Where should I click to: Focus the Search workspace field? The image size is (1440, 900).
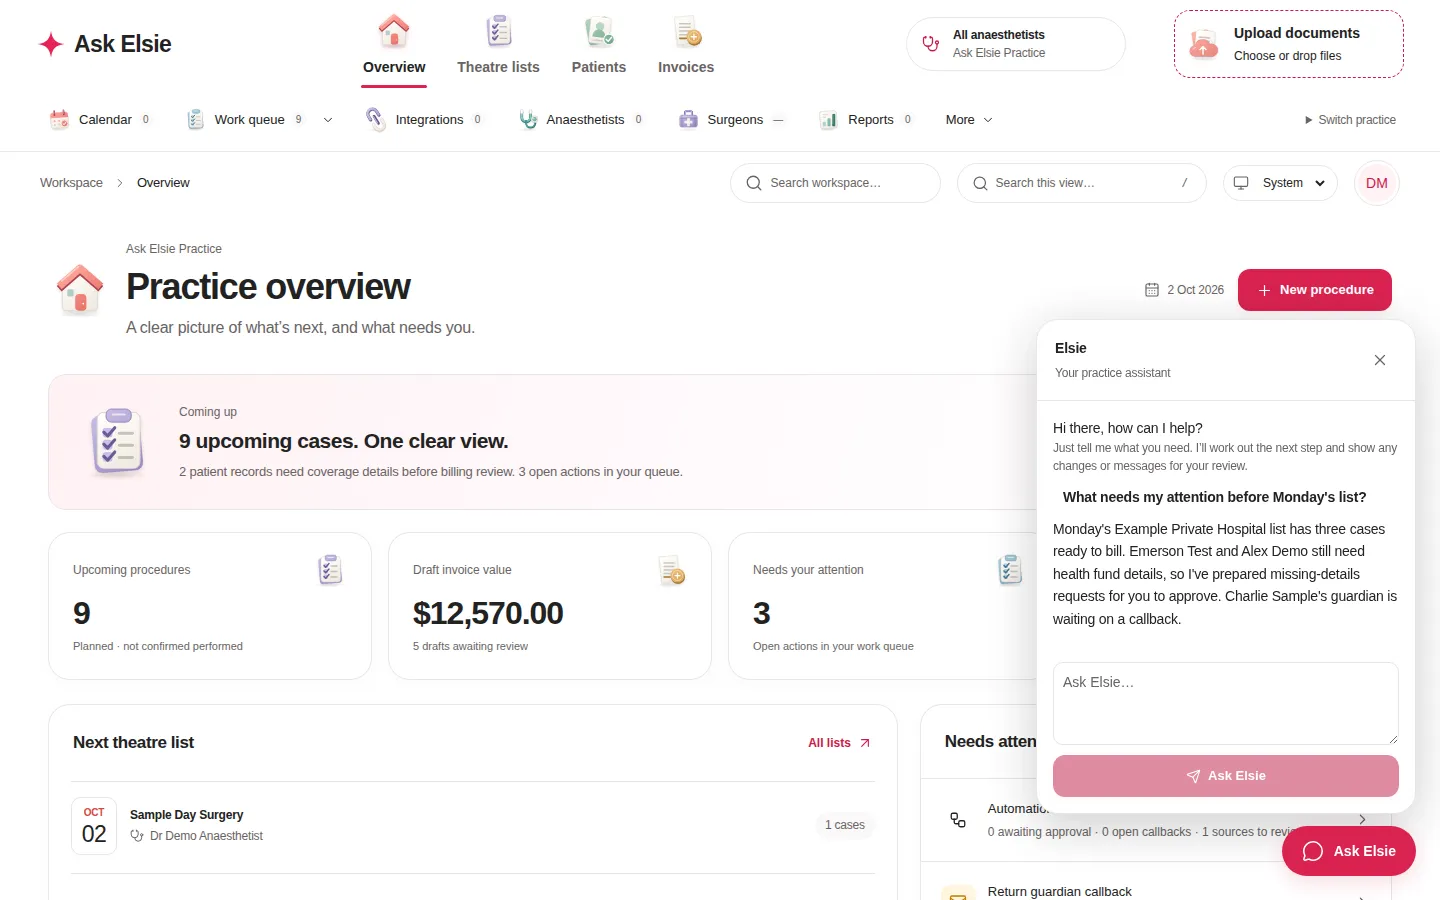[835, 183]
